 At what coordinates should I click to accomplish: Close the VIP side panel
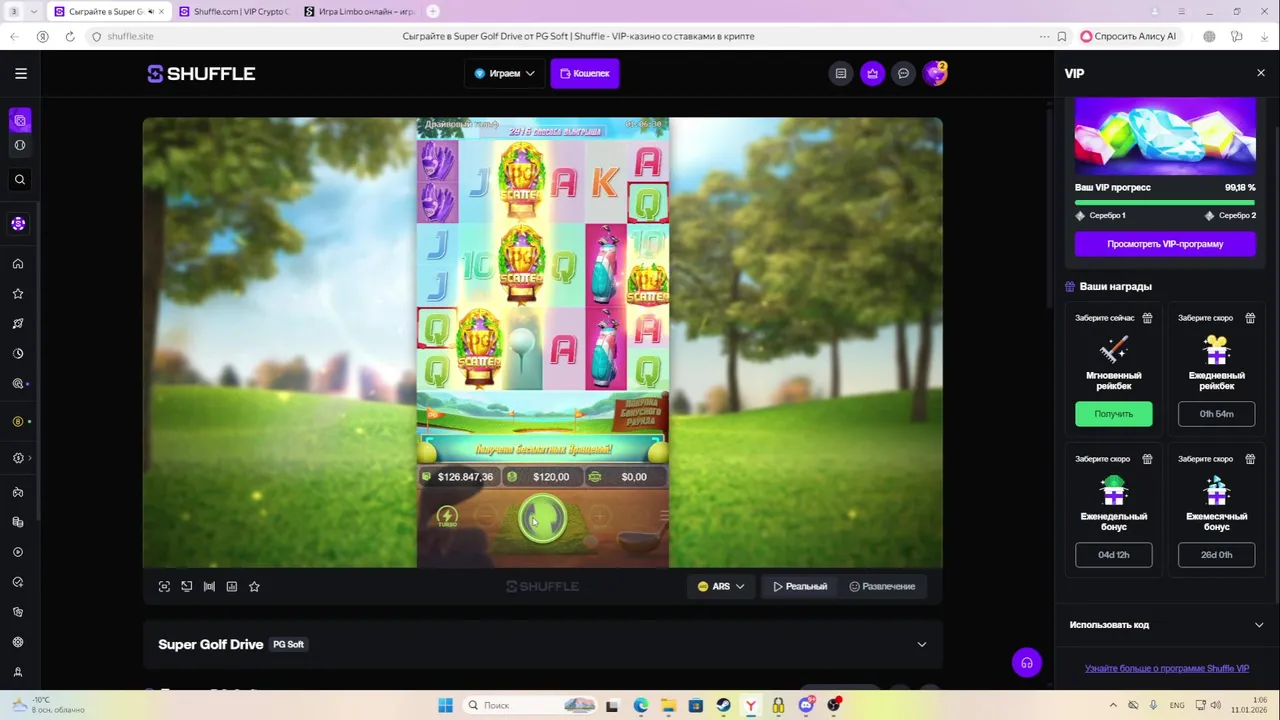[x=1260, y=73]
